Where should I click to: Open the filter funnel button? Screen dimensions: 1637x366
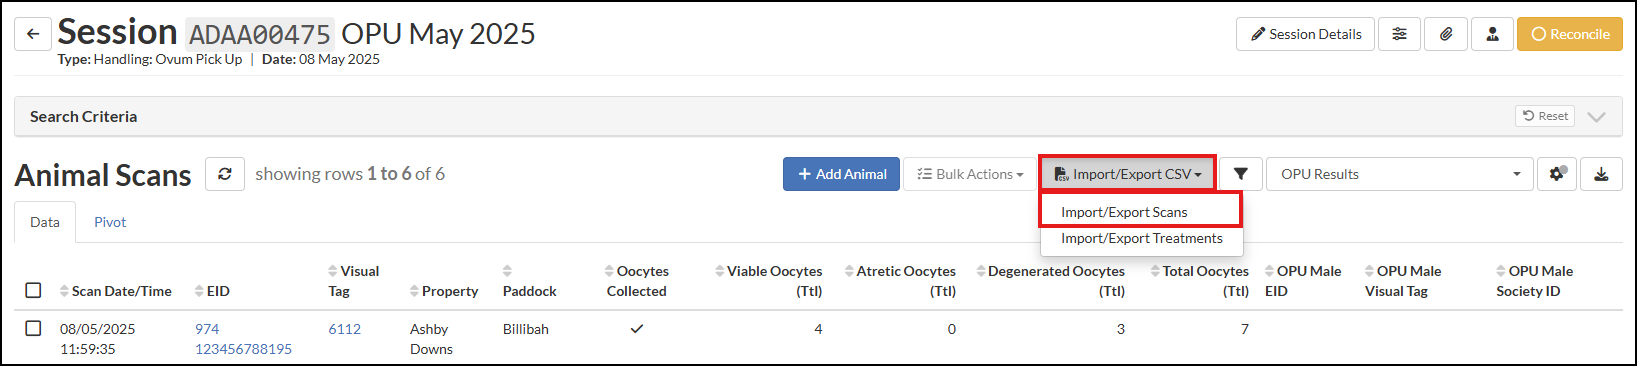tap(1241, 174)
